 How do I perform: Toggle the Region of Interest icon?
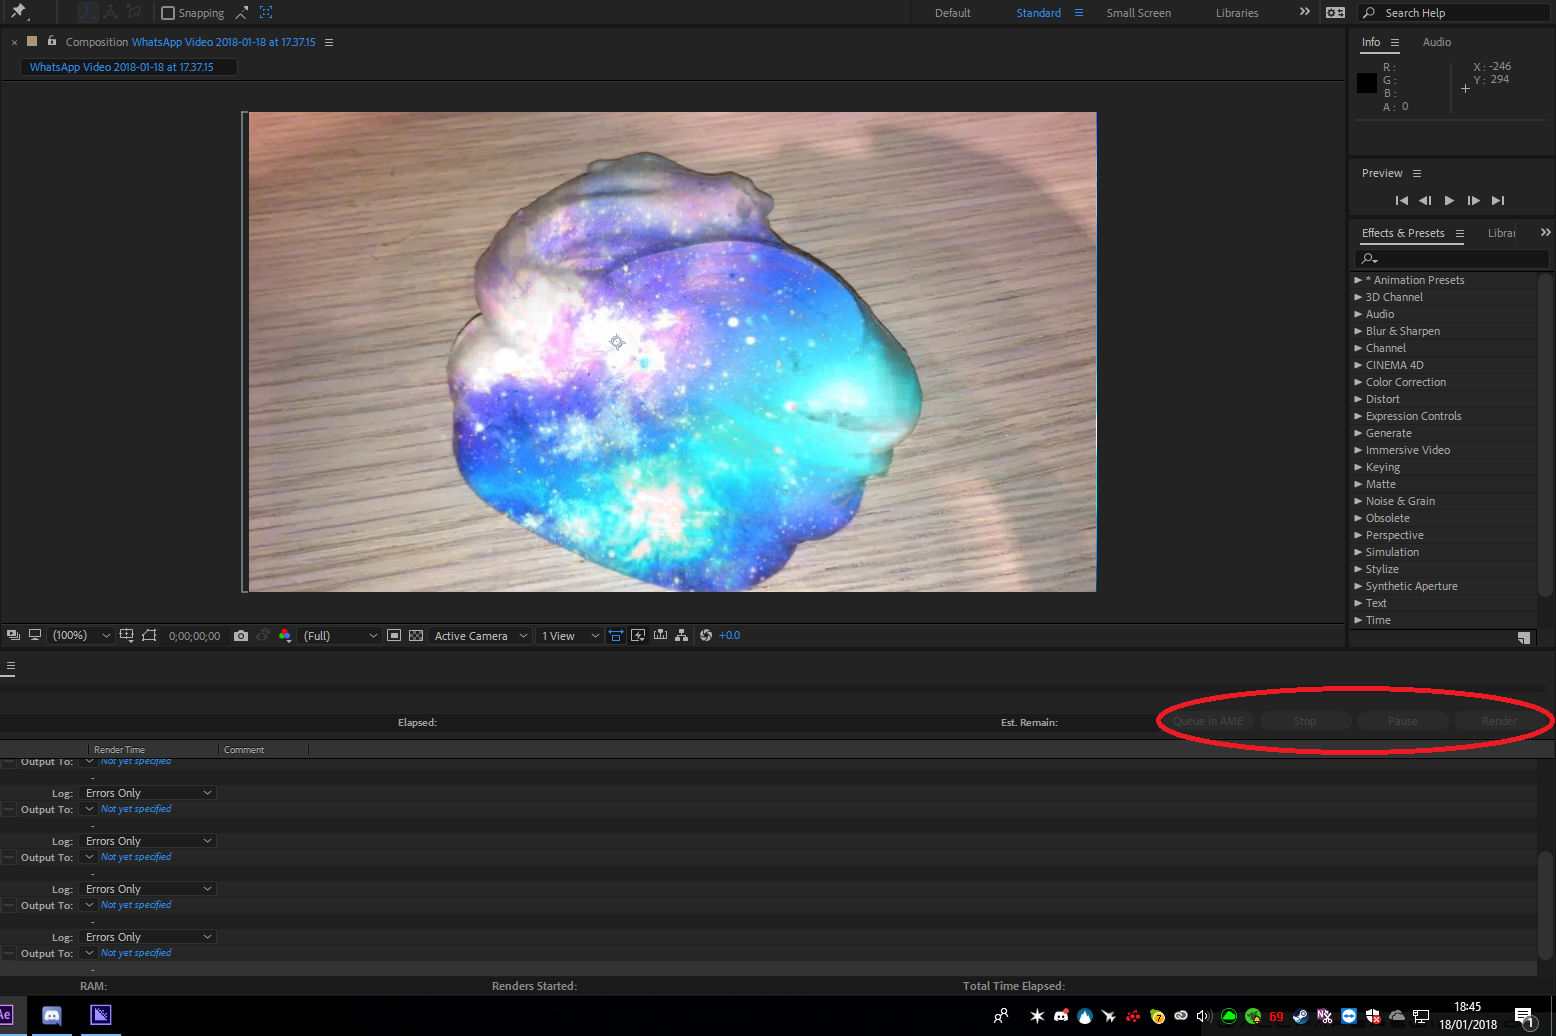point(394,635)
